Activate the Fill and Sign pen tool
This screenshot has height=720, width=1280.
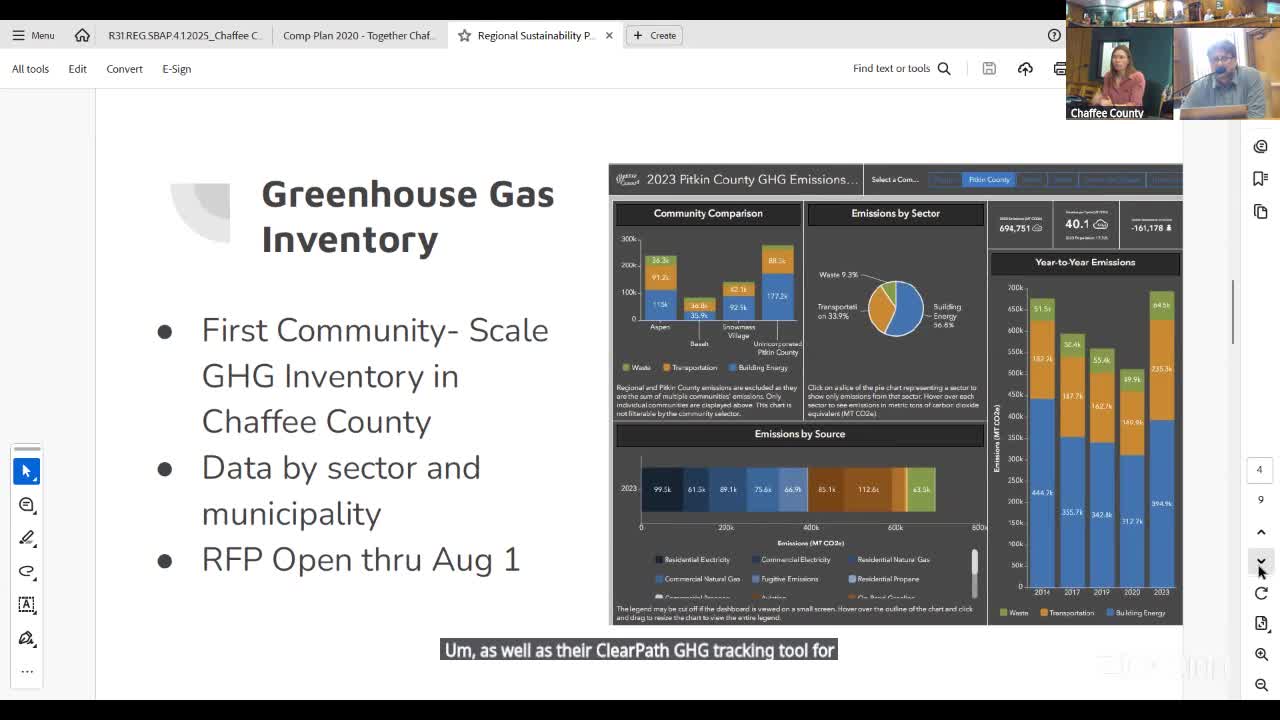point(27,637)
